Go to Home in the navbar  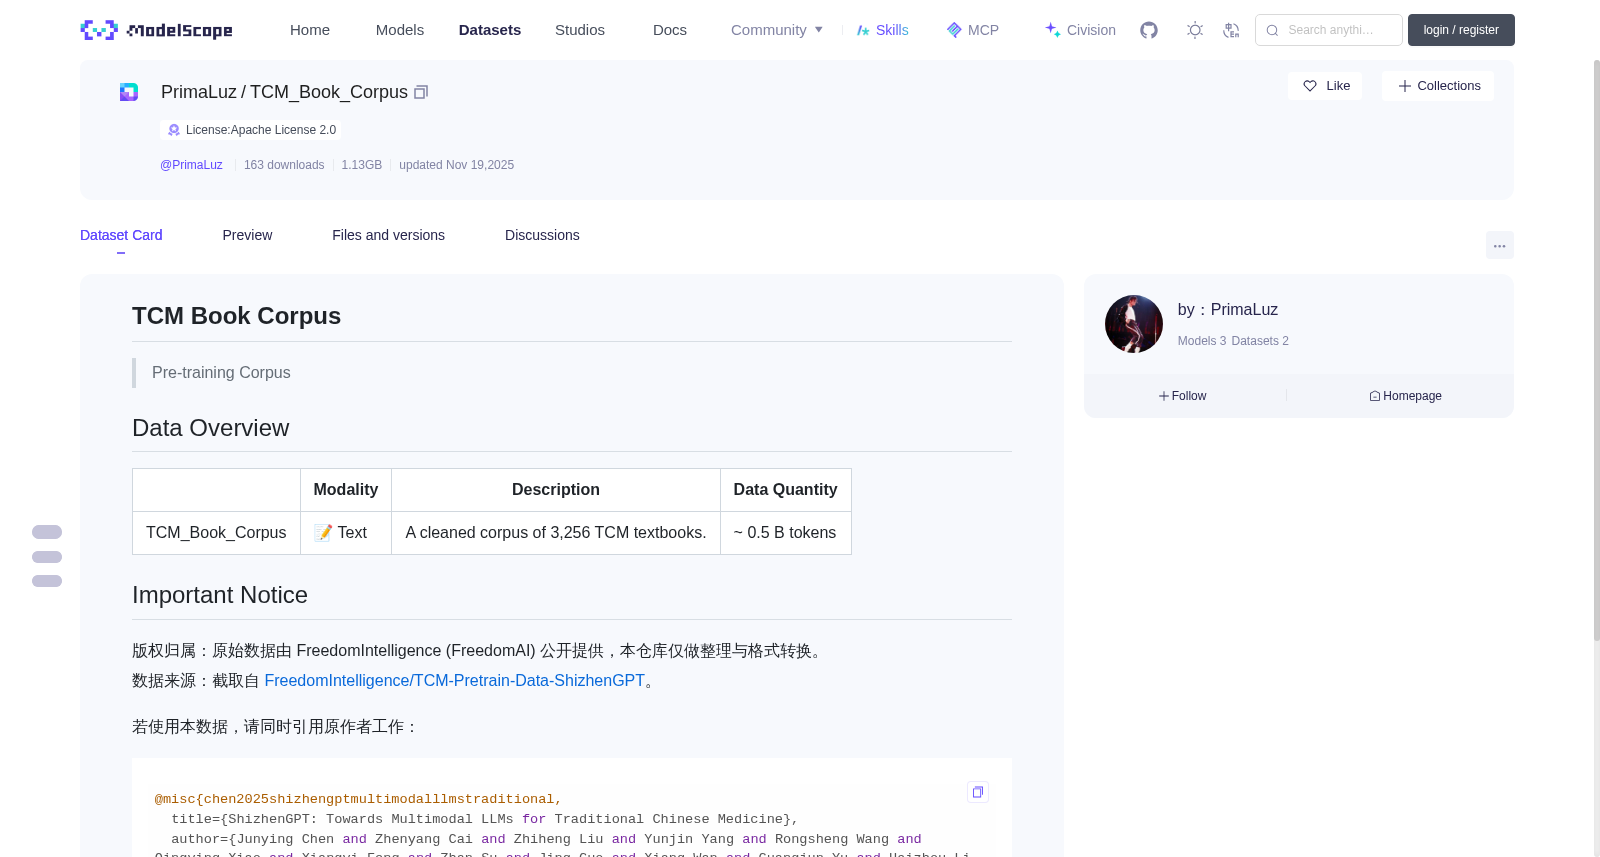pyautogui.click(x=310, y=30)
